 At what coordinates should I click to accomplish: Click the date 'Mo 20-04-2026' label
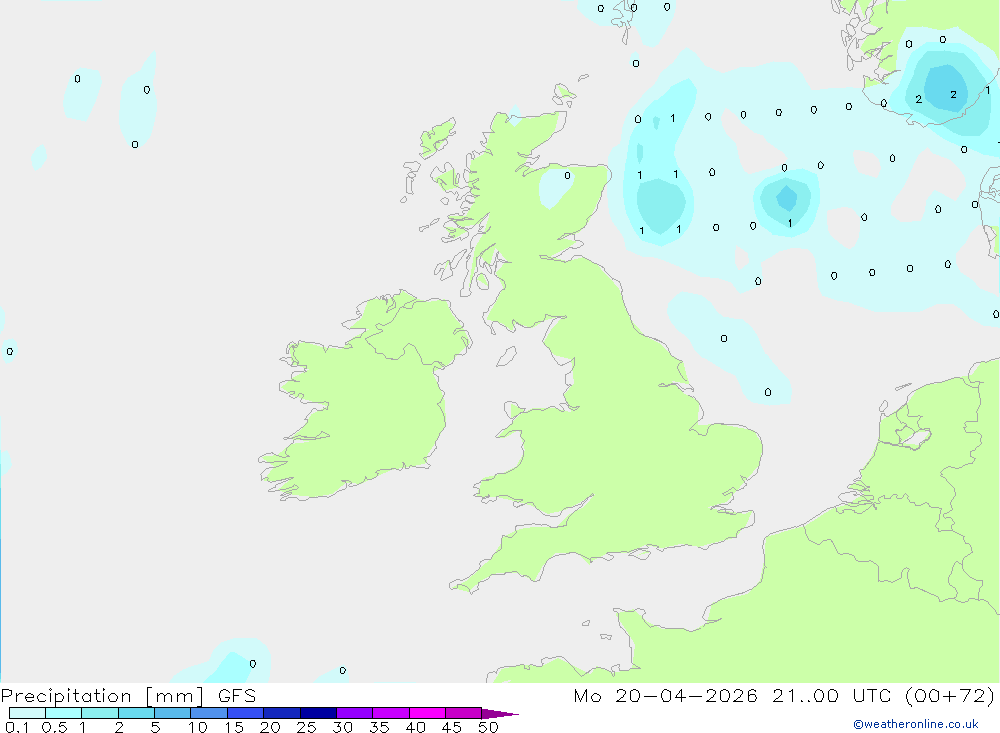[x=665, y=695]
